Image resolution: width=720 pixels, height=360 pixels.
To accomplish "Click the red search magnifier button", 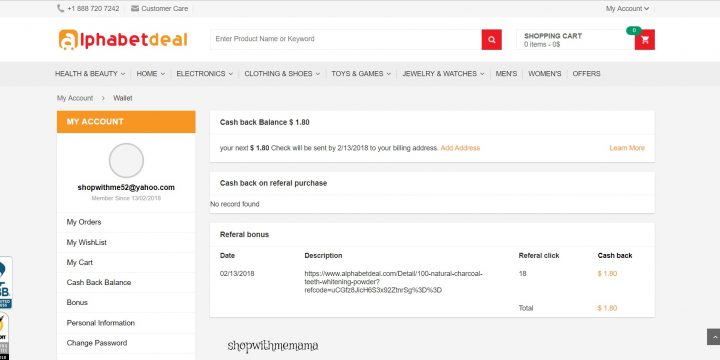I will [x=491, y=39].
